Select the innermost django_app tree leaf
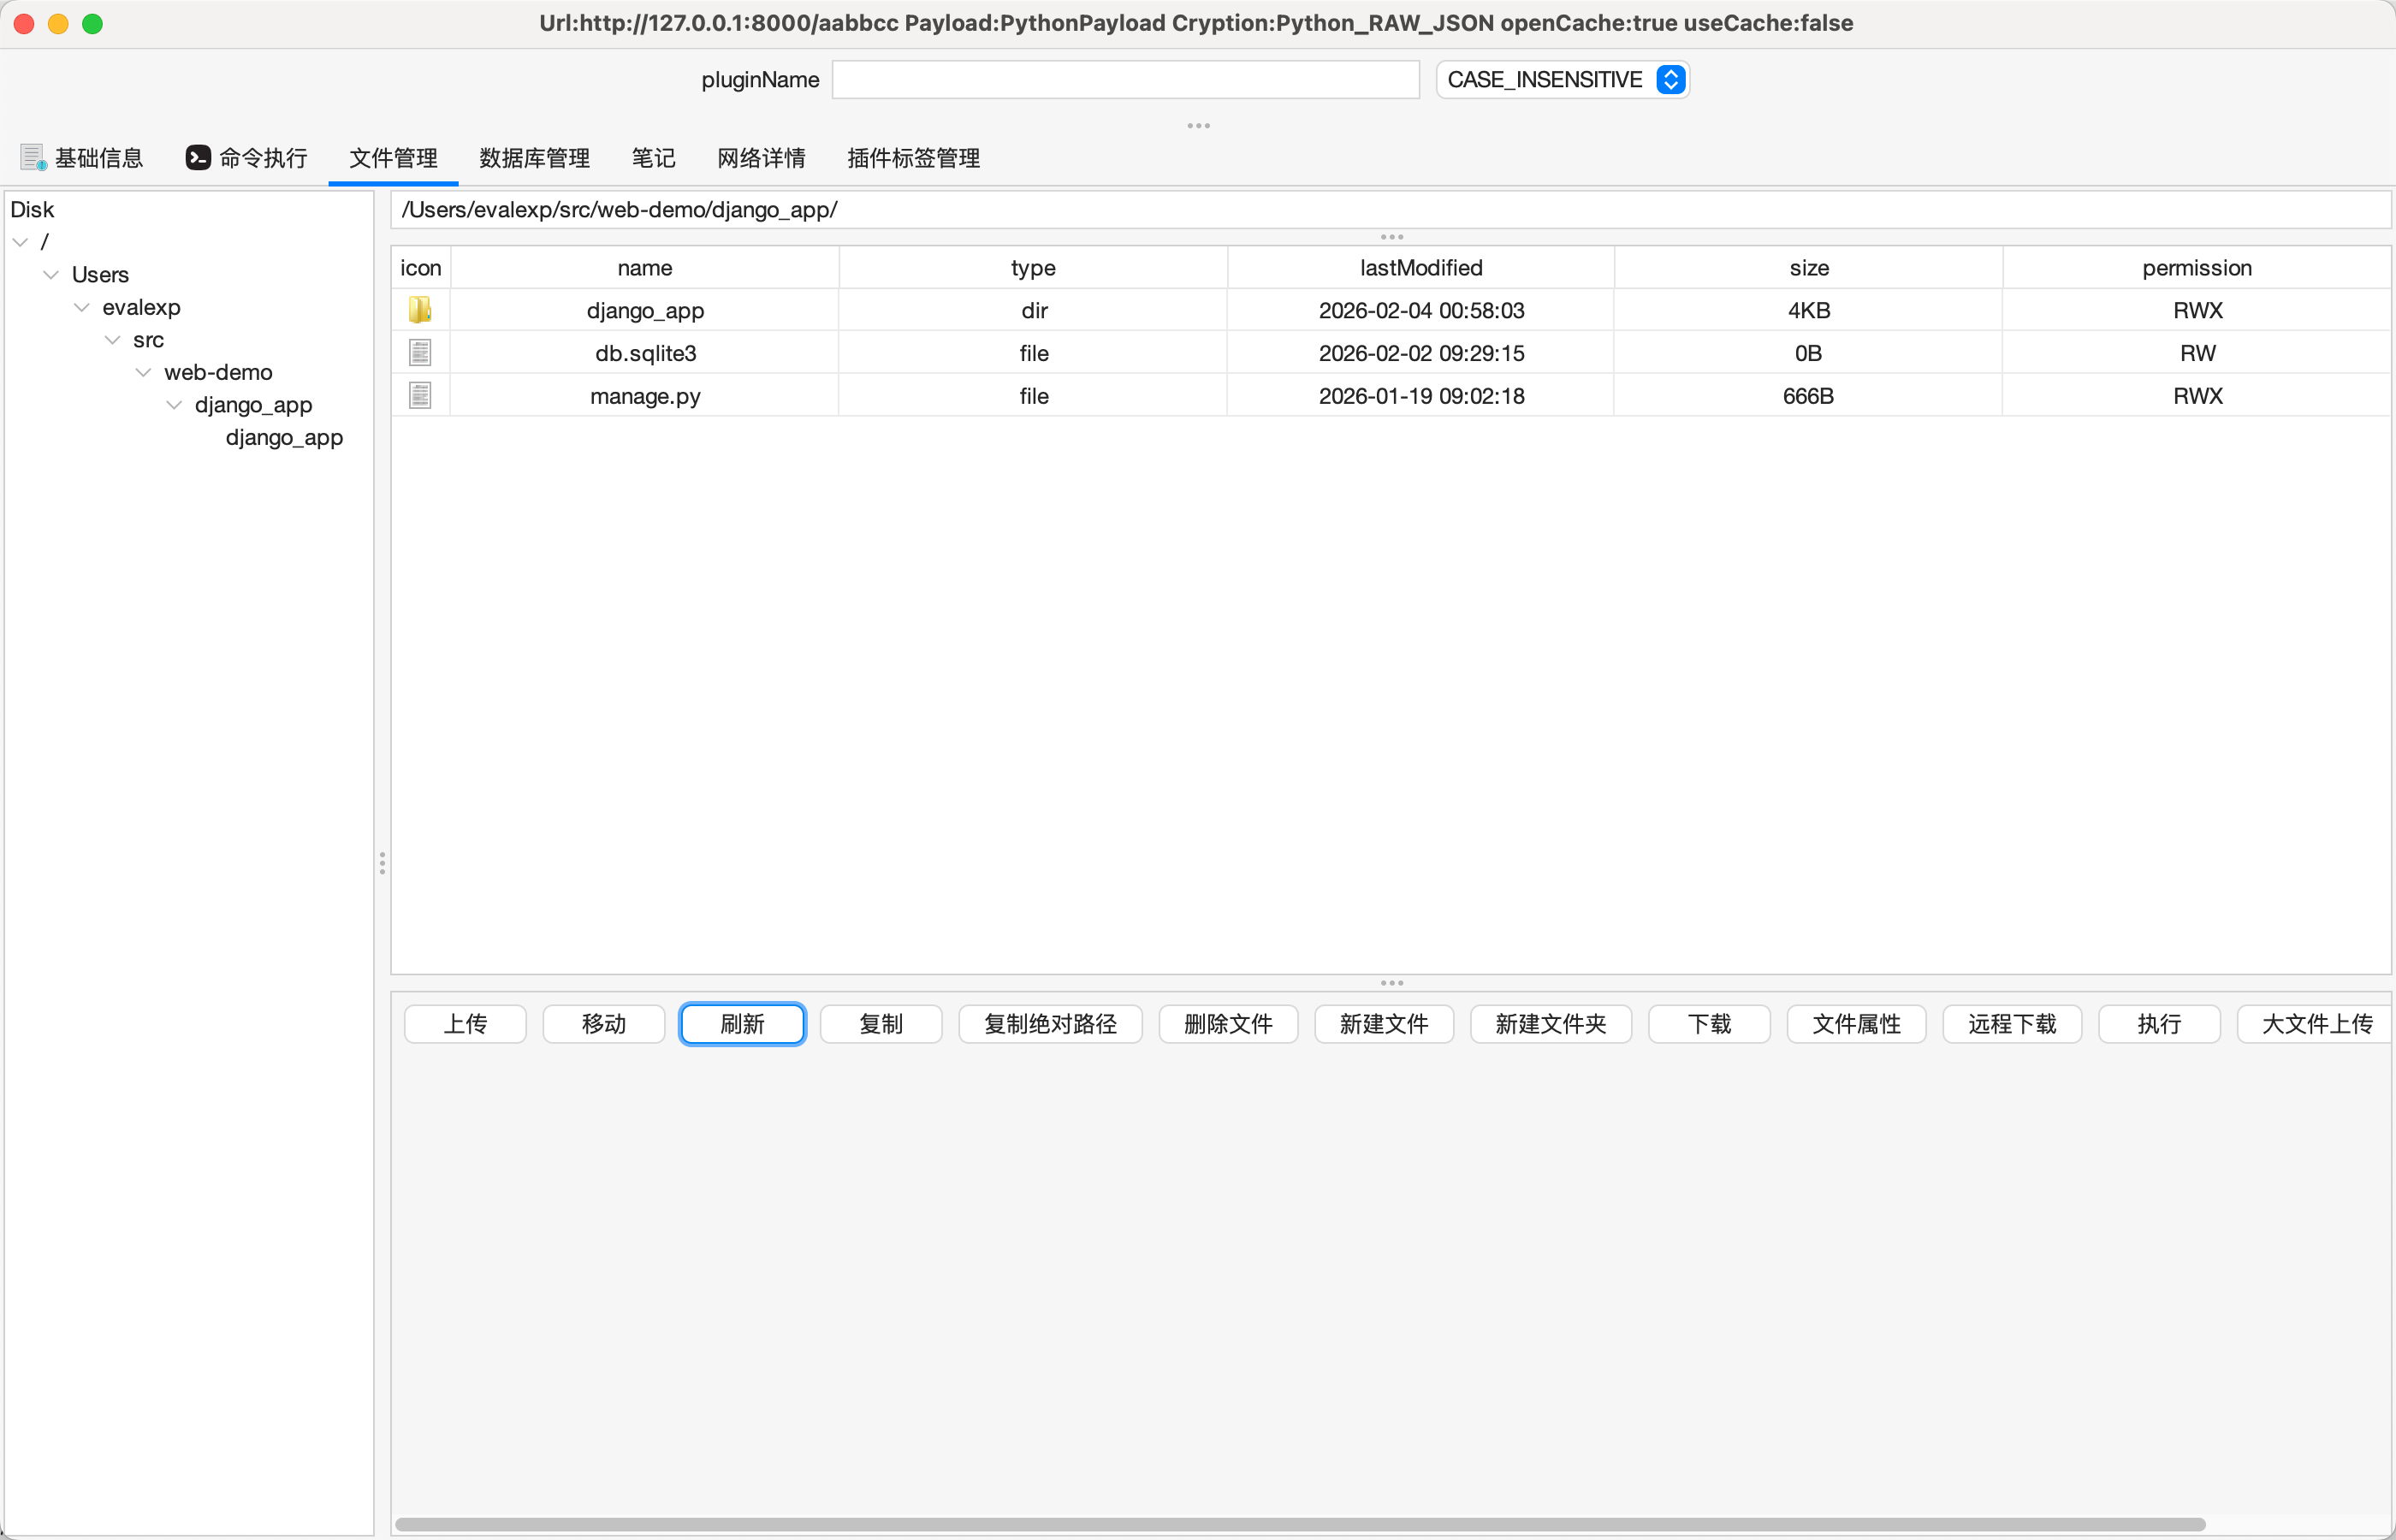 point(284,437)
